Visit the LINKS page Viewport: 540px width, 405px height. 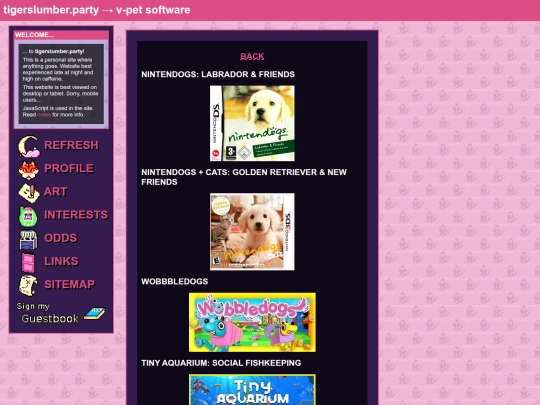[x=61, y=261]
